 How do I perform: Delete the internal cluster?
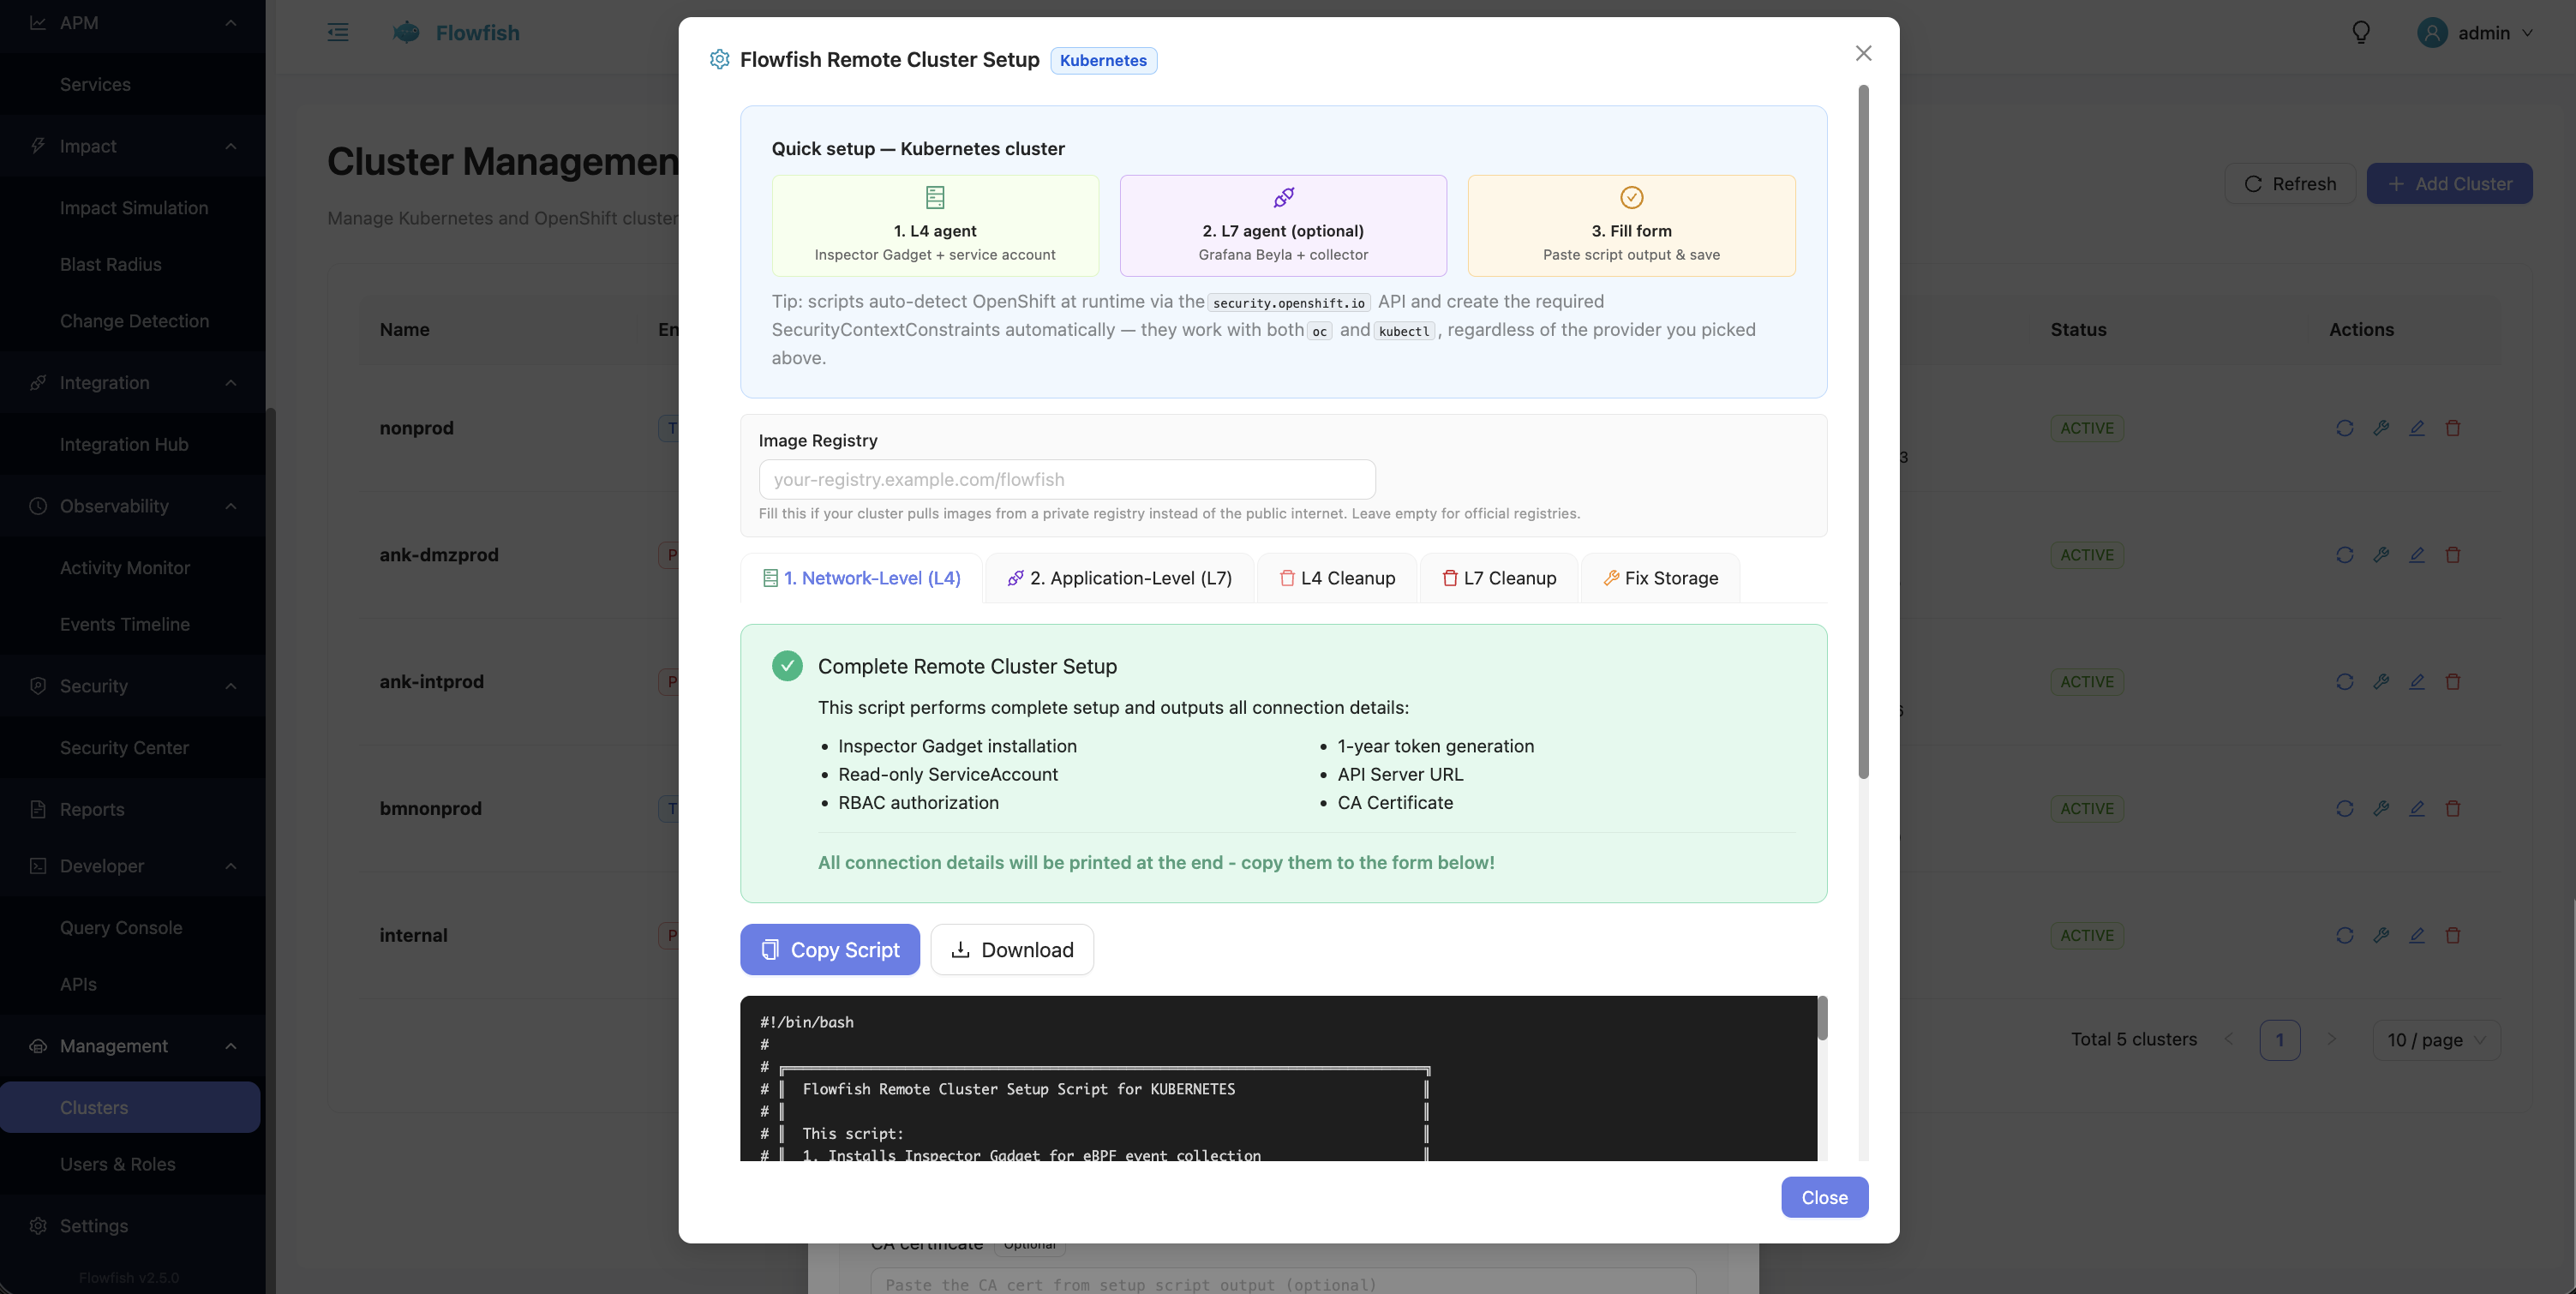coord(2452,936)
